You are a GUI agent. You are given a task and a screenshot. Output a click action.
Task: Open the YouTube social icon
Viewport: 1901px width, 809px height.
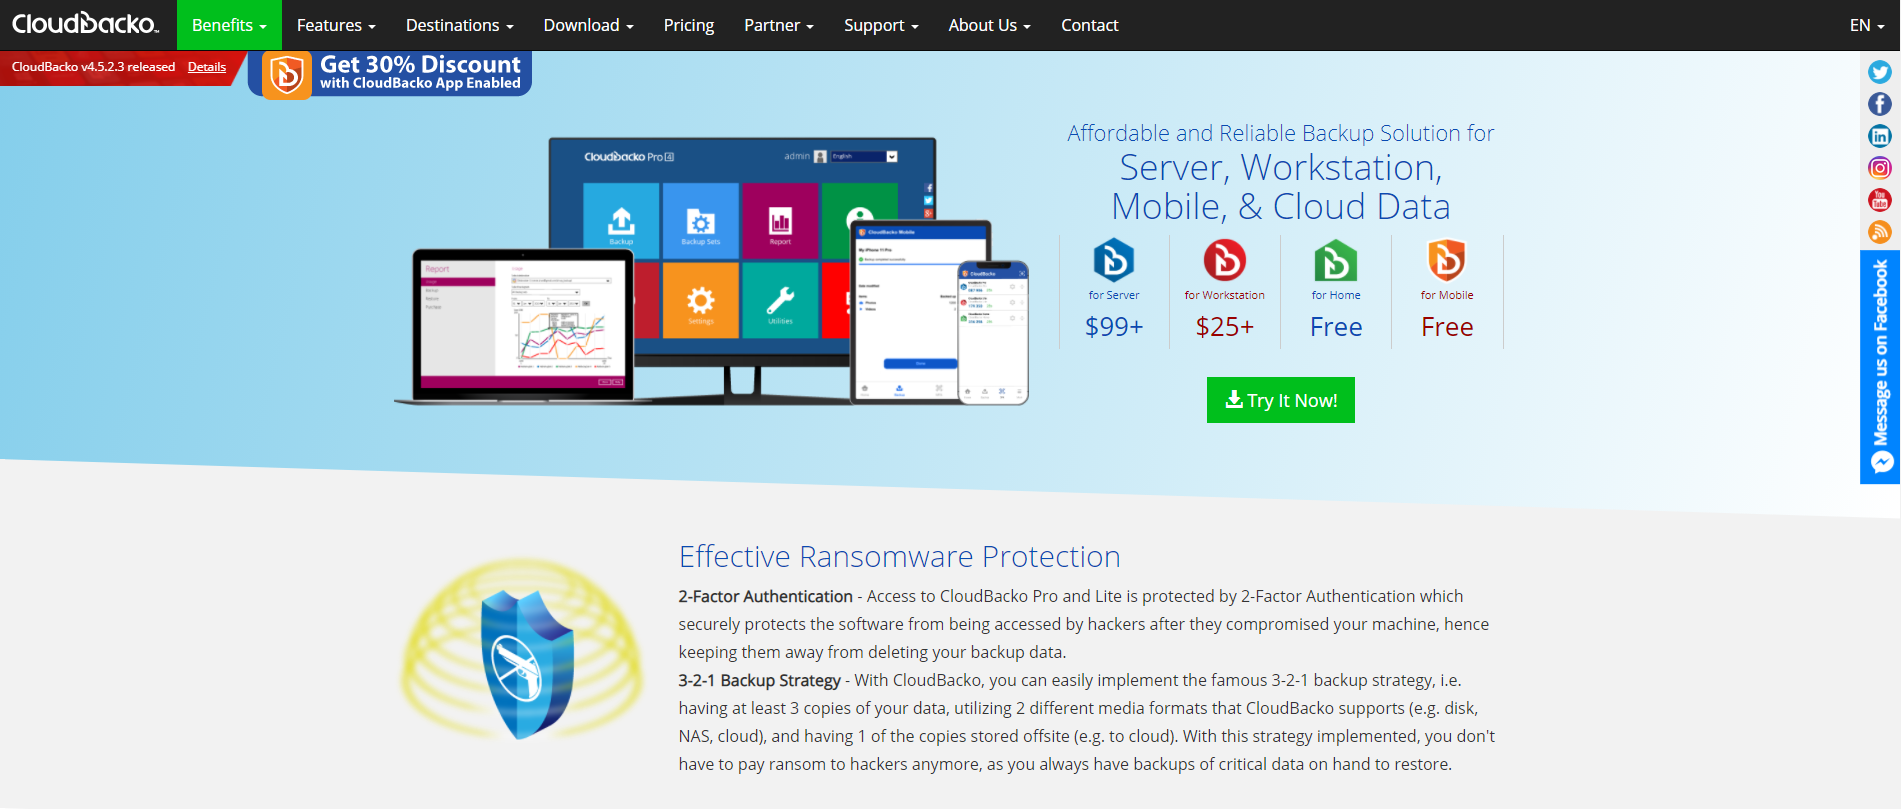click(x=1880, y=200)
